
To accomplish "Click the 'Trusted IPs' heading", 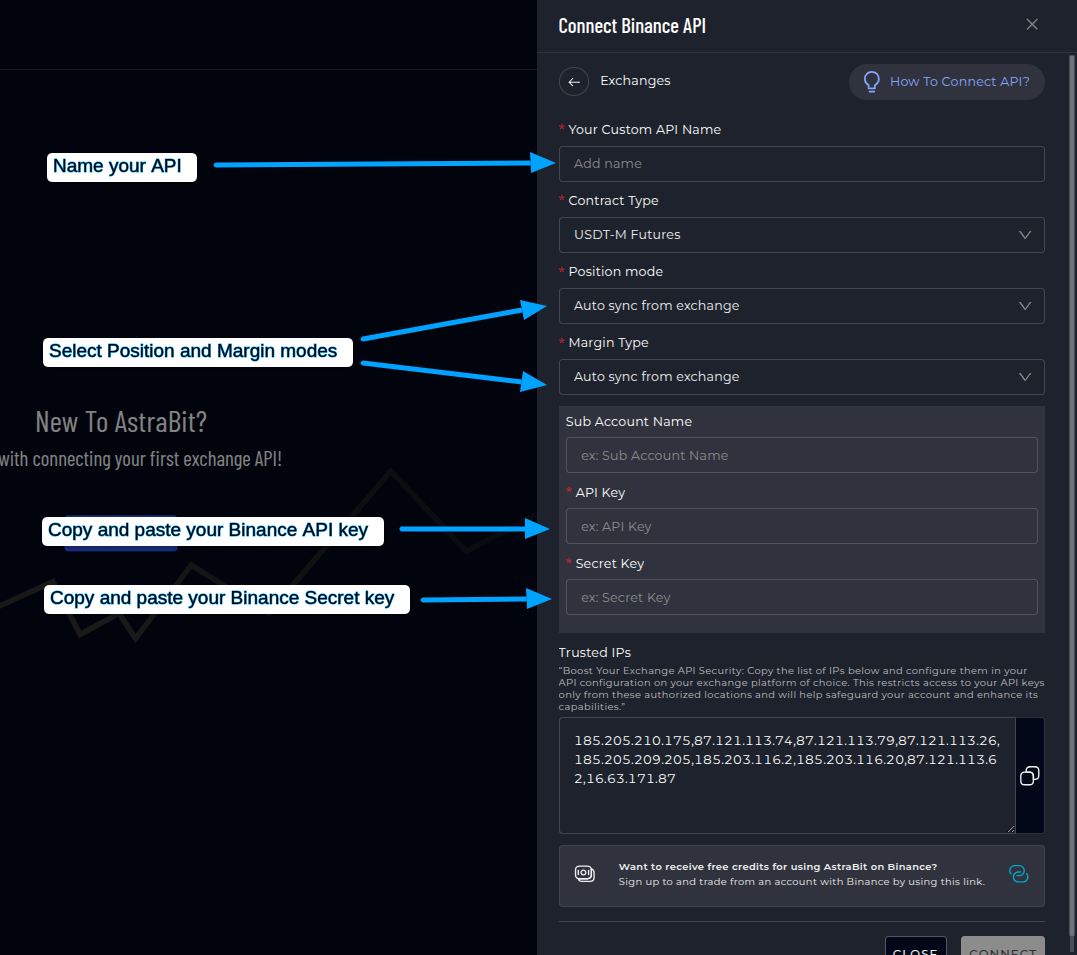I will [595, 652].
